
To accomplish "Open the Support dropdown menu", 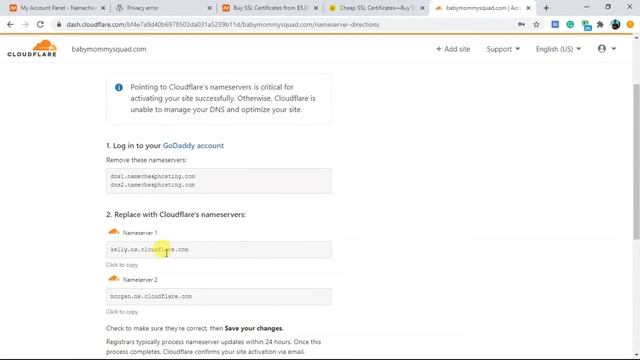I will pos(503,49).
